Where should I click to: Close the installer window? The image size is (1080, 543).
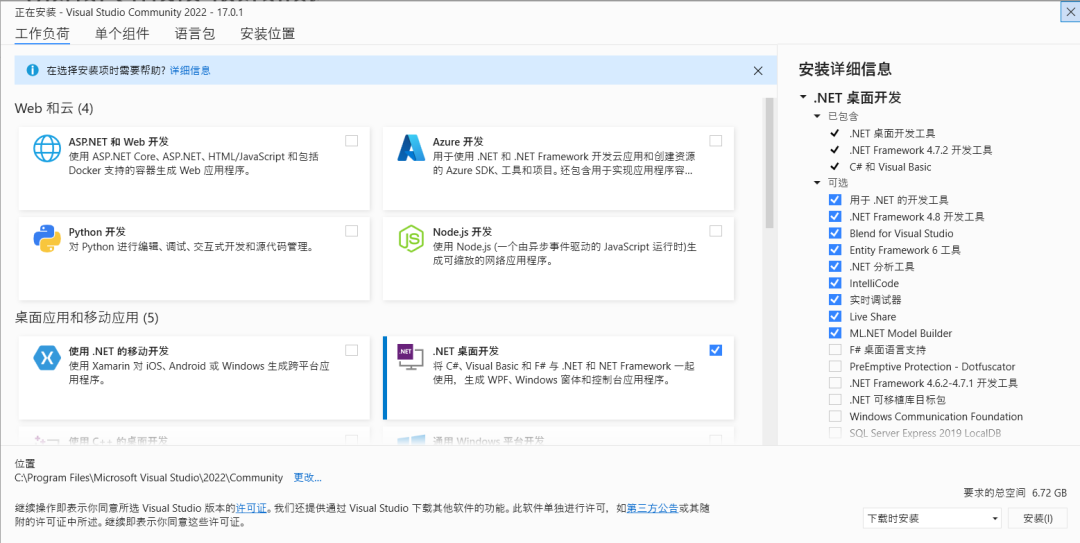tap(1071, 12)
